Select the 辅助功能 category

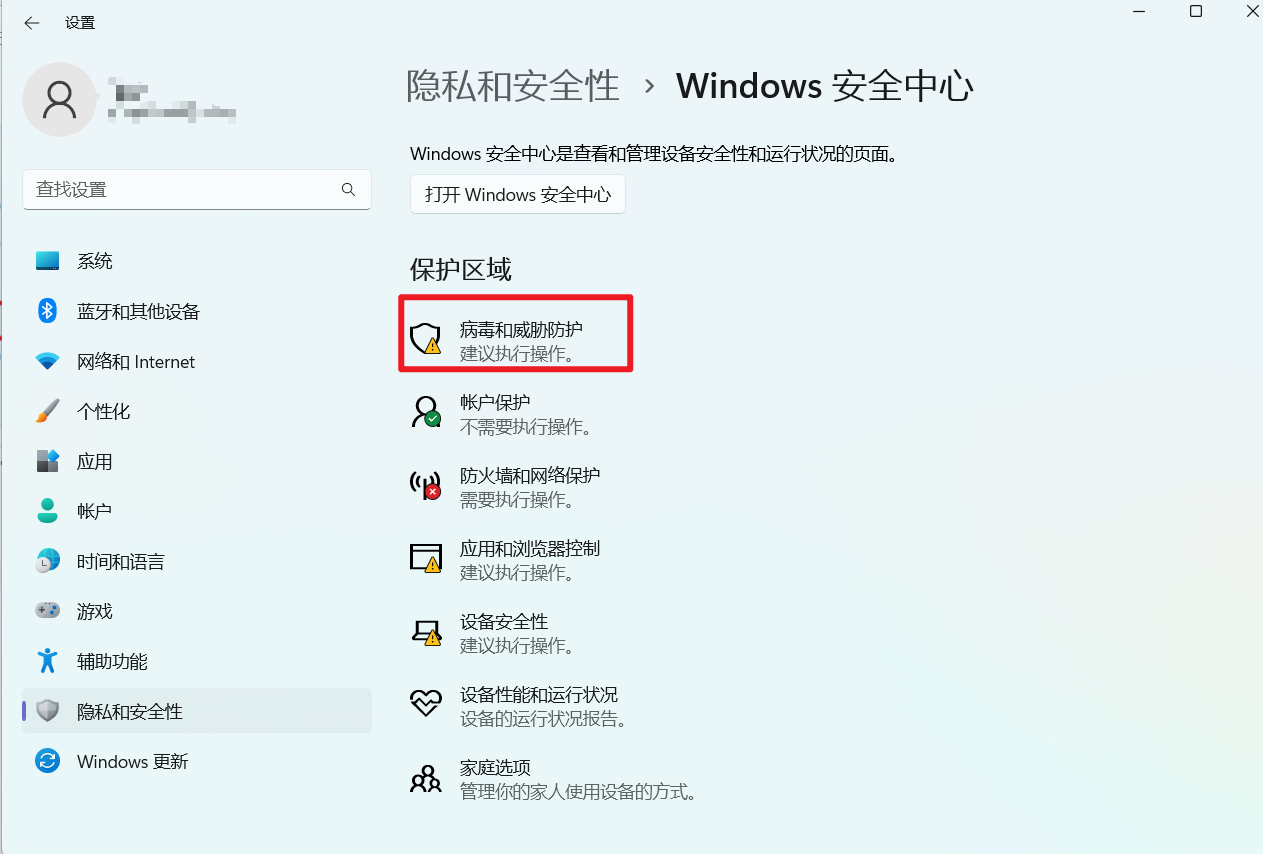click(197, 661)
